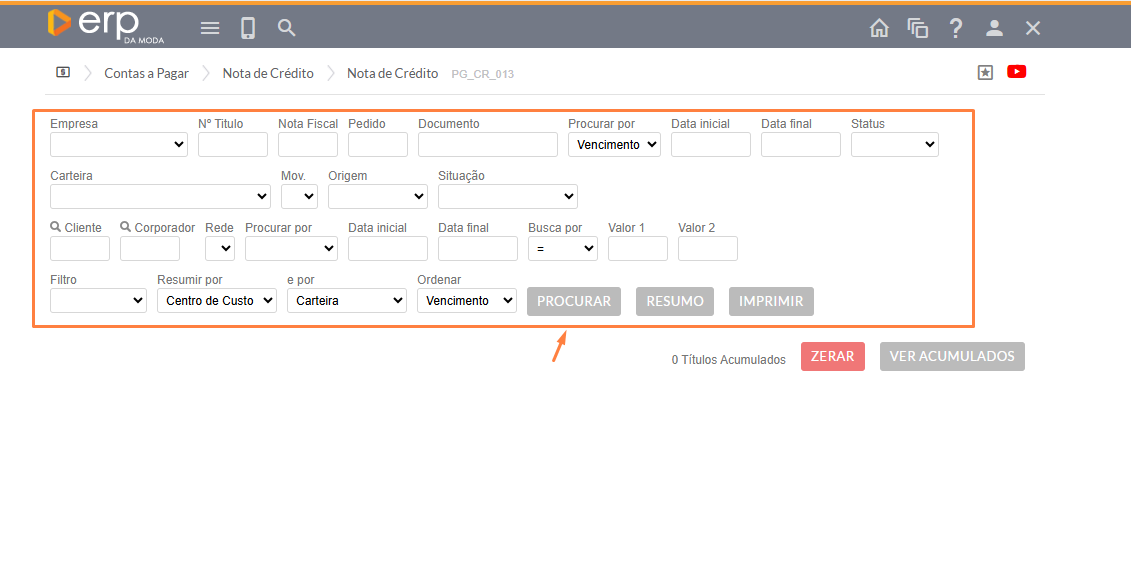1131x588 pixels.
Task: Open the Status dropdown
Action: (x=894, y=145)
